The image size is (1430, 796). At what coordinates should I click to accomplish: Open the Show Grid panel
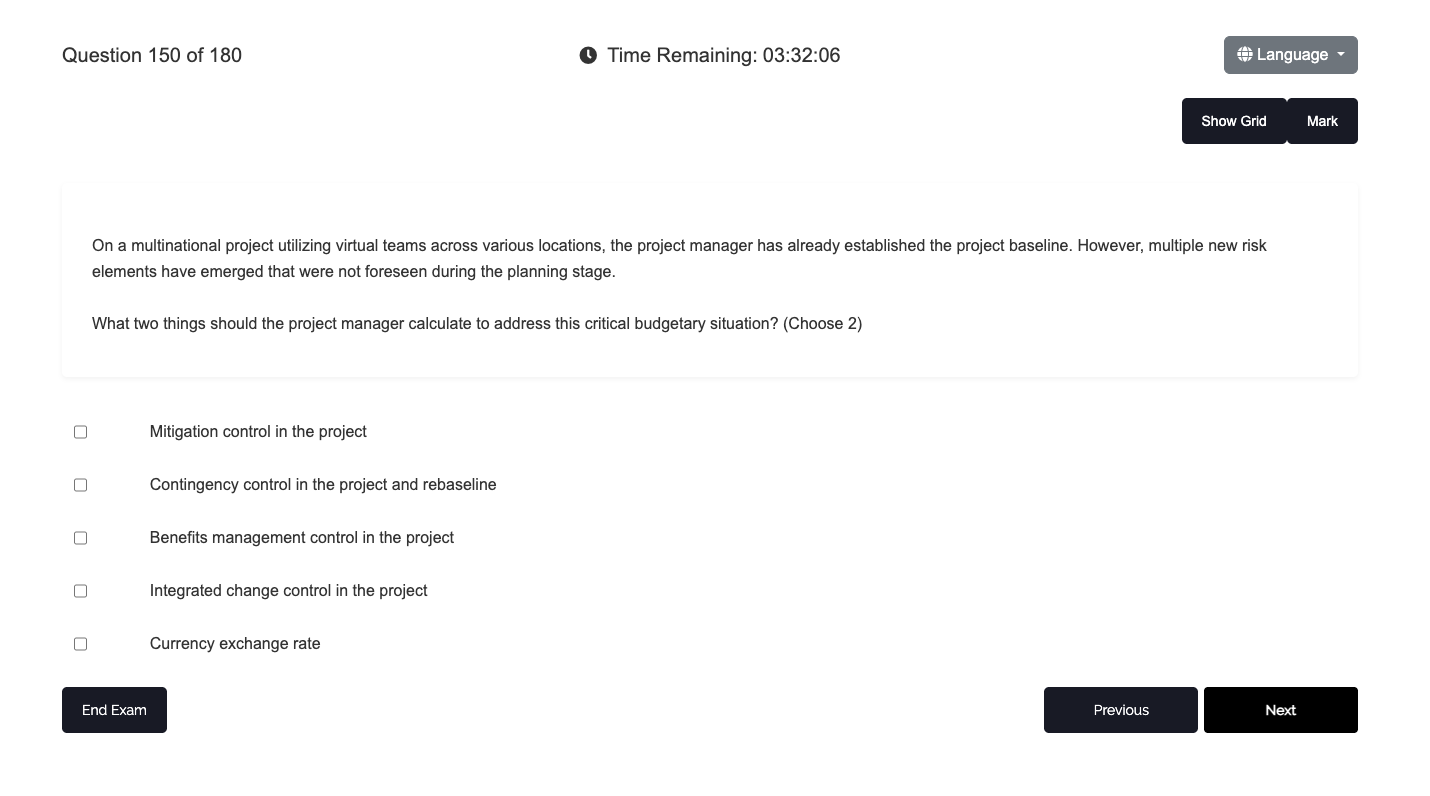click(1233, 121)
